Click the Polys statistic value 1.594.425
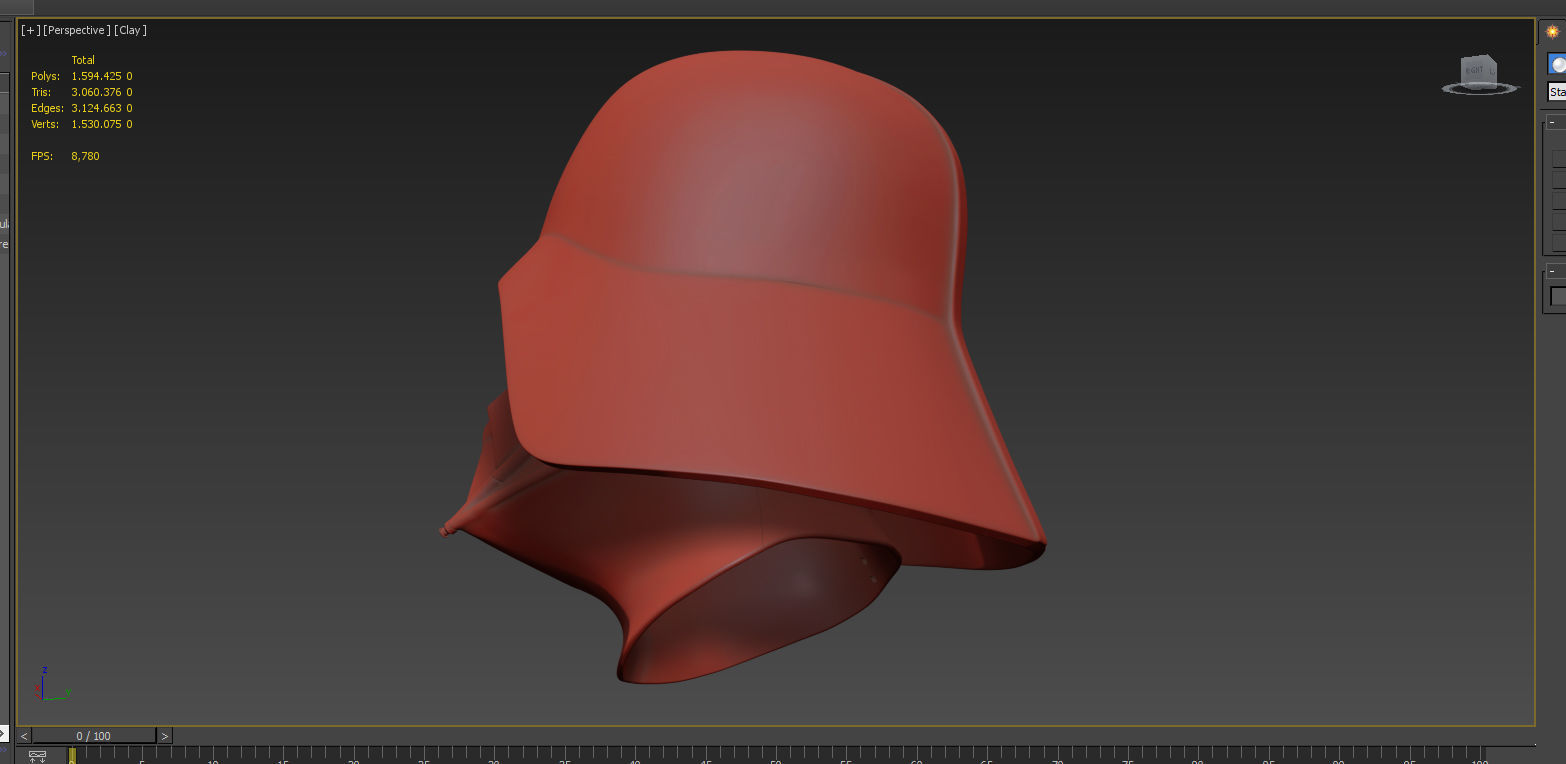The width and height of the screenshot is (1566, 764). pyautogui.click(x=97, y=76)
